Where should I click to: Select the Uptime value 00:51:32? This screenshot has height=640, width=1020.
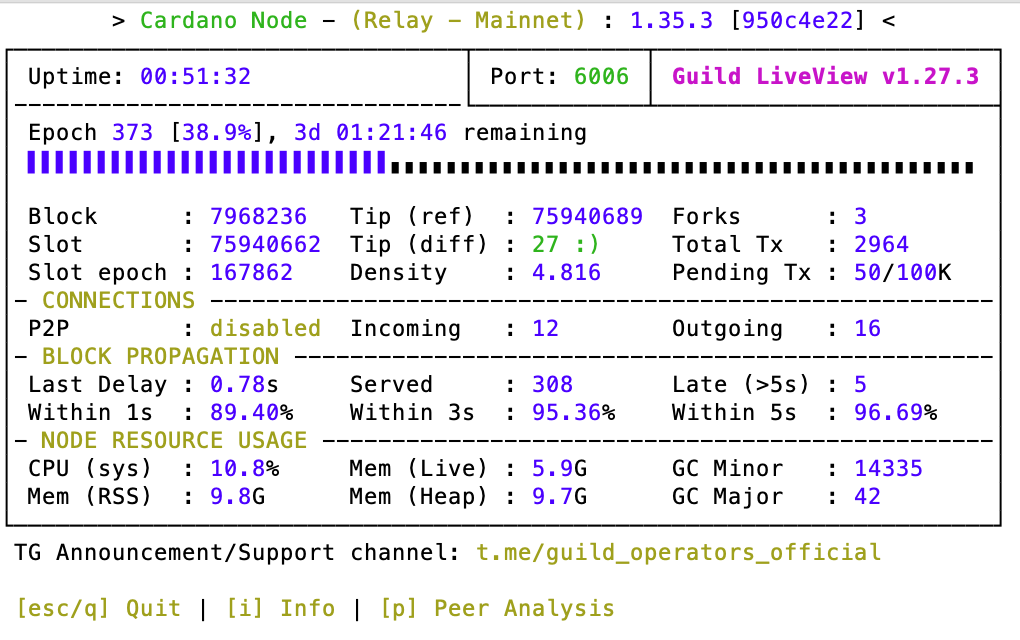click(x=196, y=77)
